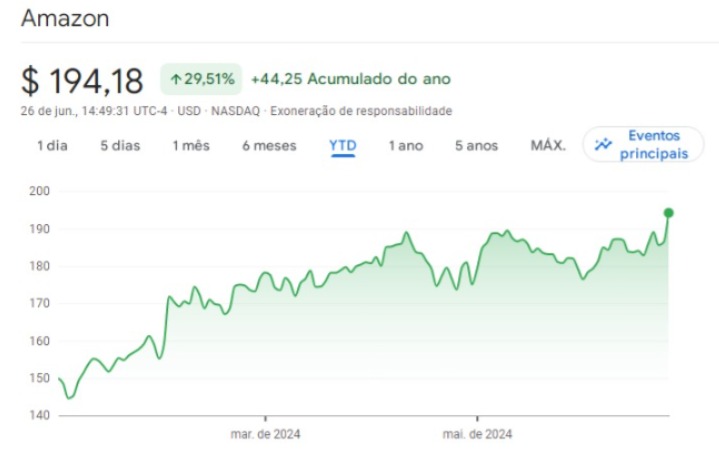This screenshot has height=456, width=719.
Task: Select the 6 meses range tab
Action: (x=269, y=146)
